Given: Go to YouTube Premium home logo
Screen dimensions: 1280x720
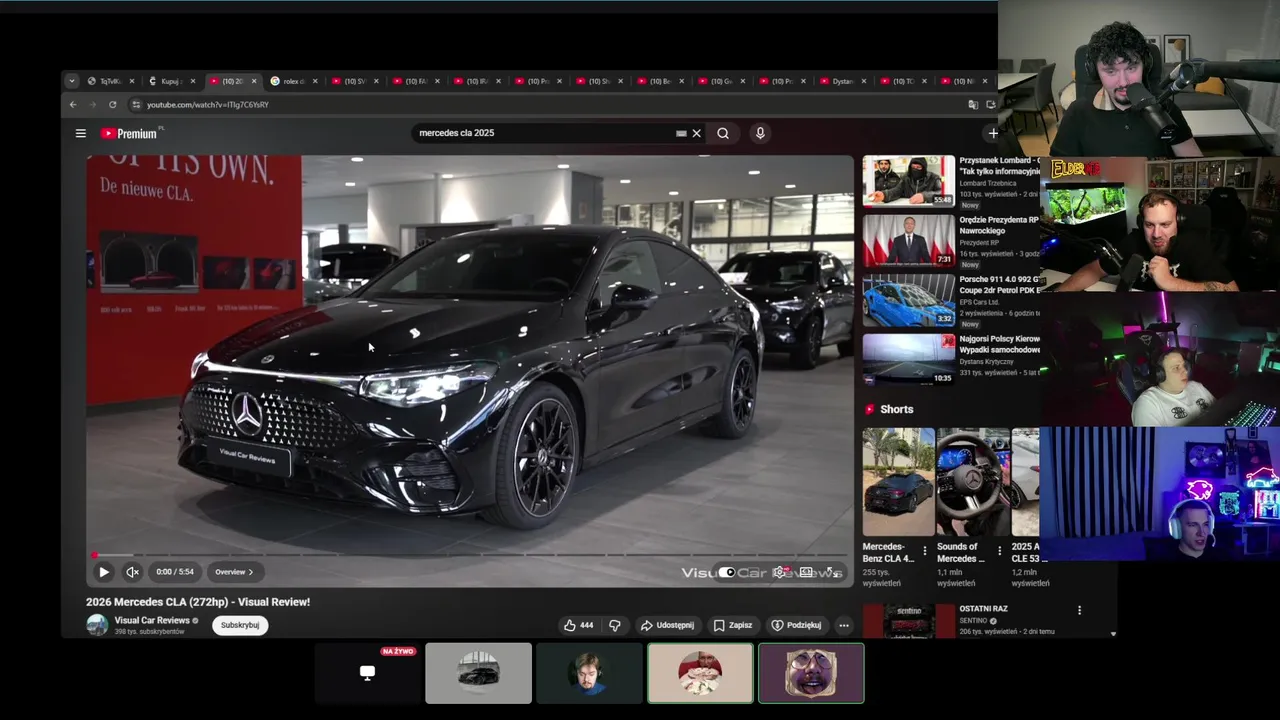Looking at the screenshot, I should (130, 133).
